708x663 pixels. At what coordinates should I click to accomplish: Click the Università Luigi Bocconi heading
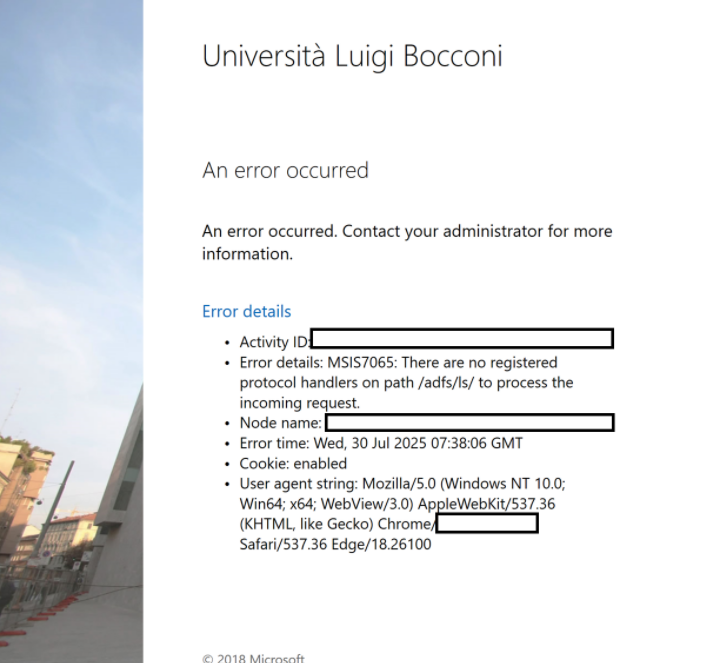point(352,56)
